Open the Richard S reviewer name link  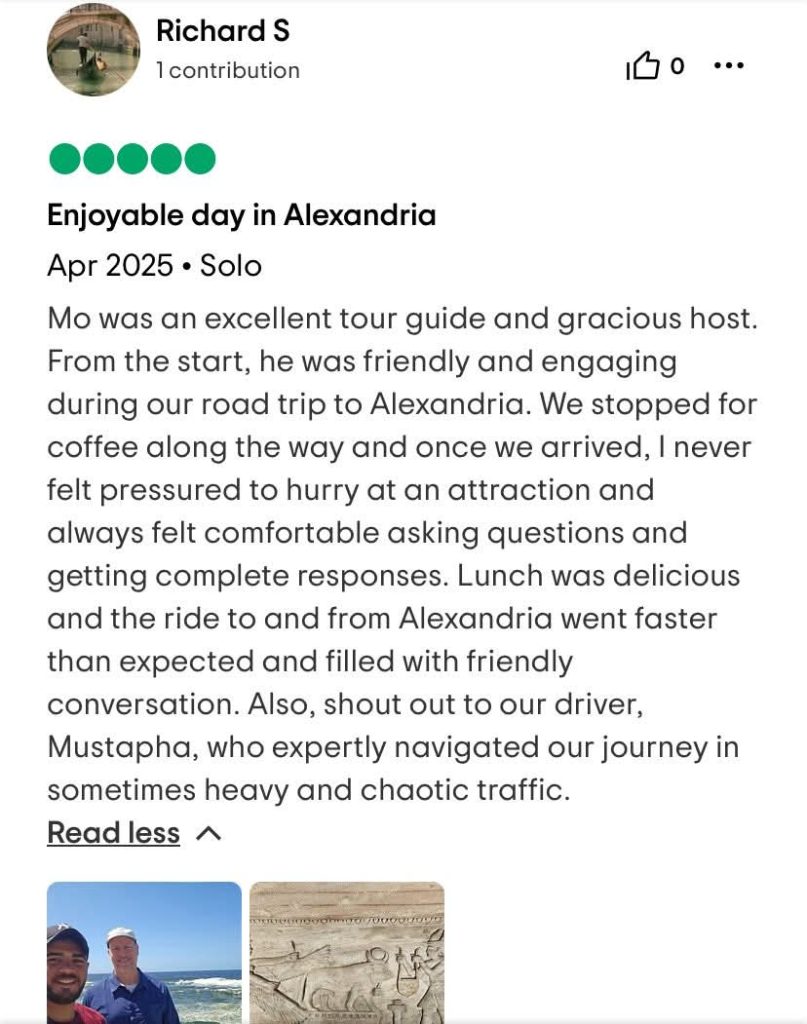pyautogui.click(x=223, y=31)
